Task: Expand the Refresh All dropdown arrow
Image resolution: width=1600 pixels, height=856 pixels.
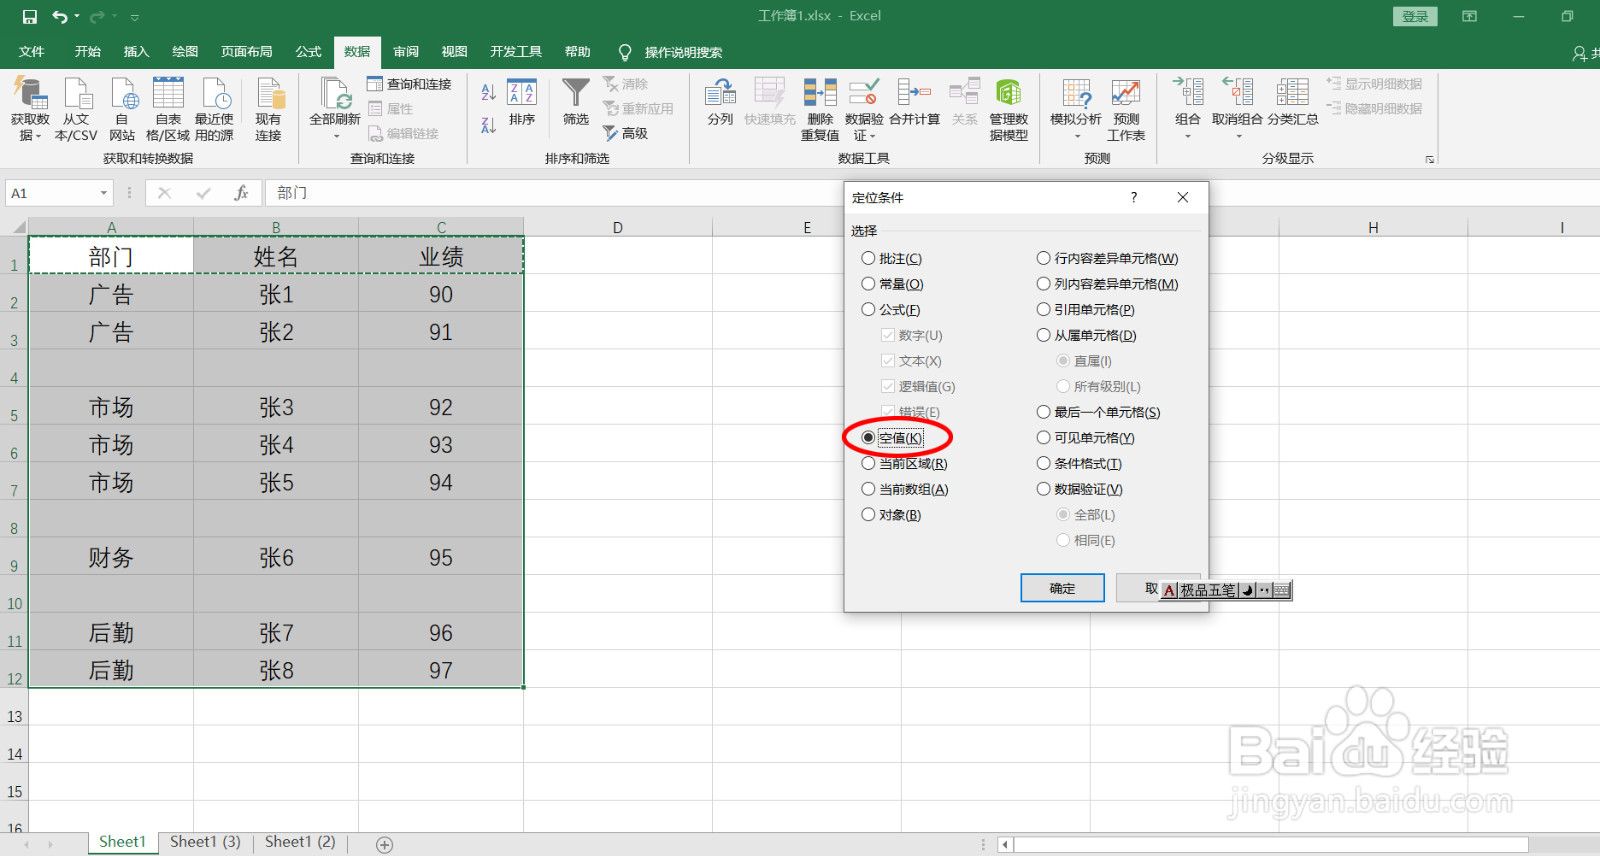Action: 336,136
